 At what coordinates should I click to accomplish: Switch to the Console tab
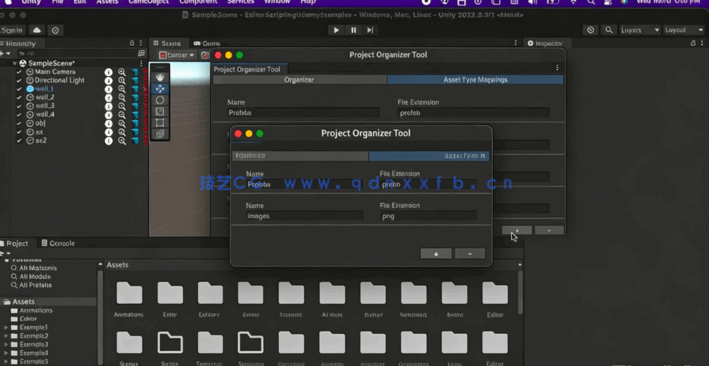58,243
